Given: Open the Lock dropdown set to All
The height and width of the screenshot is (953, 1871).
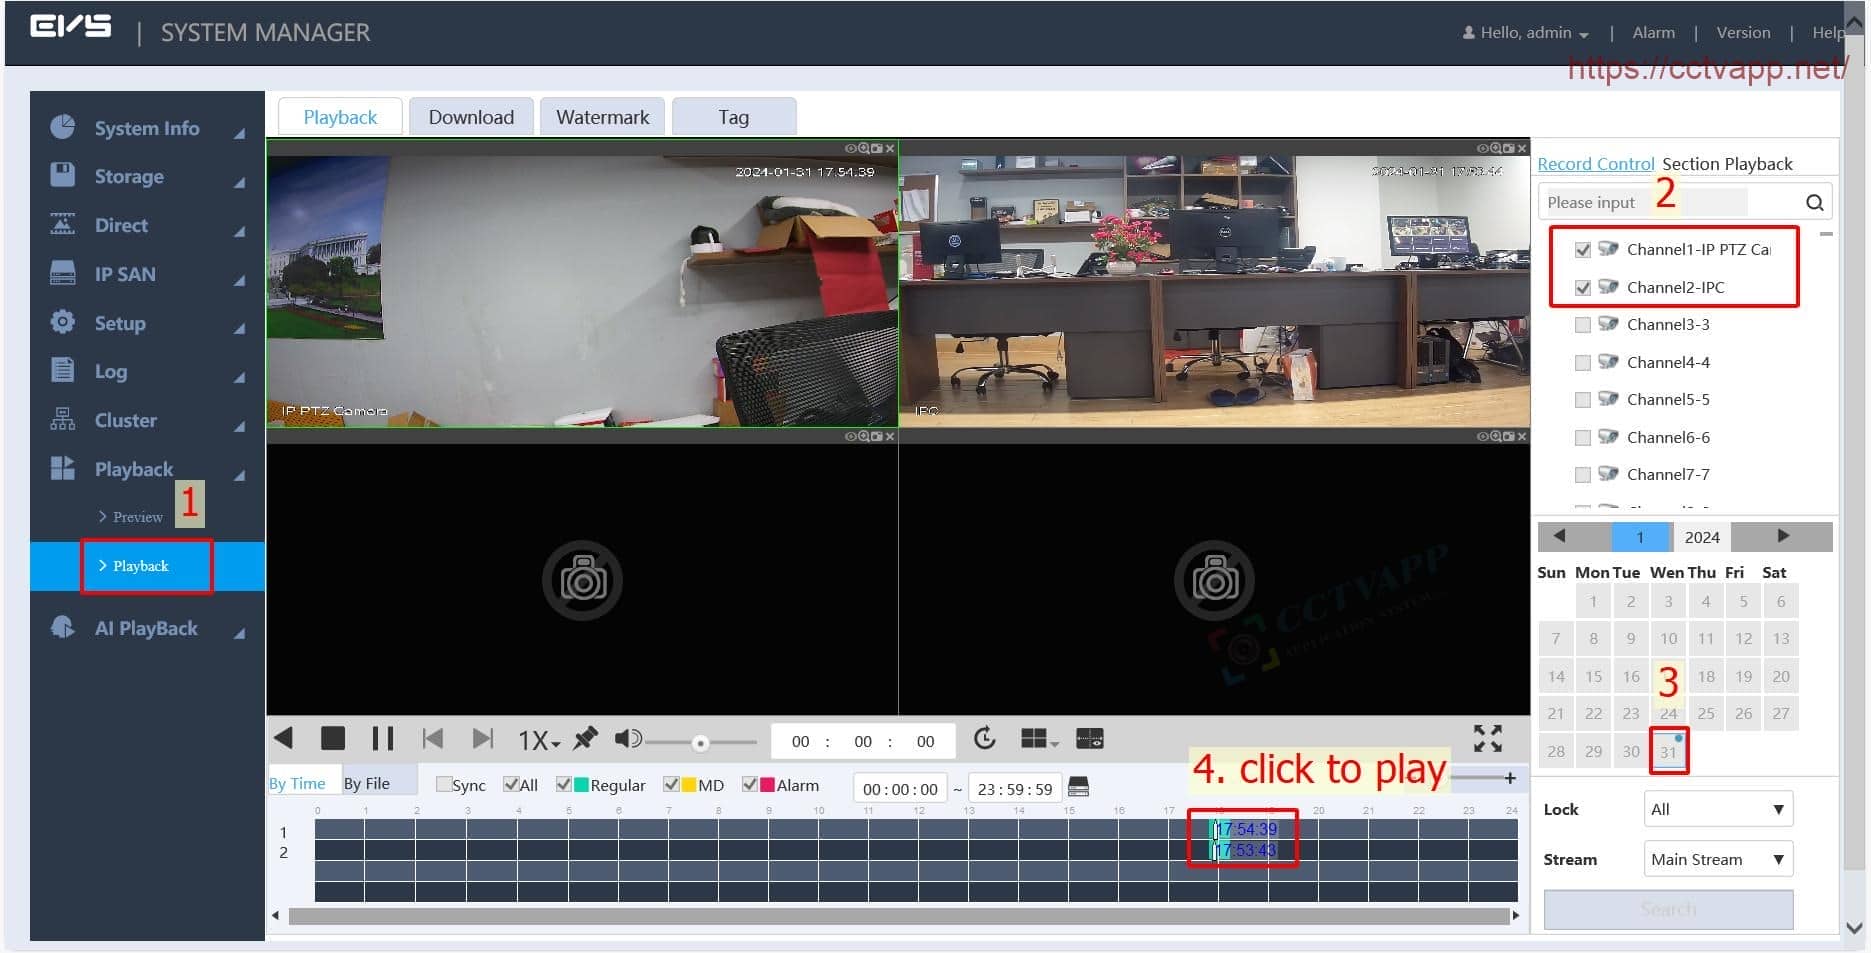Looking at the screenshot, I should pyautogui.click(x=1716, y=809).
